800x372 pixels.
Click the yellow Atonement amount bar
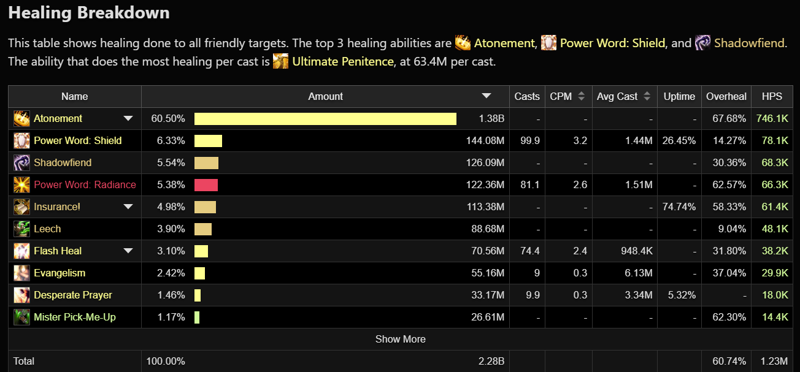click(325, 119)
